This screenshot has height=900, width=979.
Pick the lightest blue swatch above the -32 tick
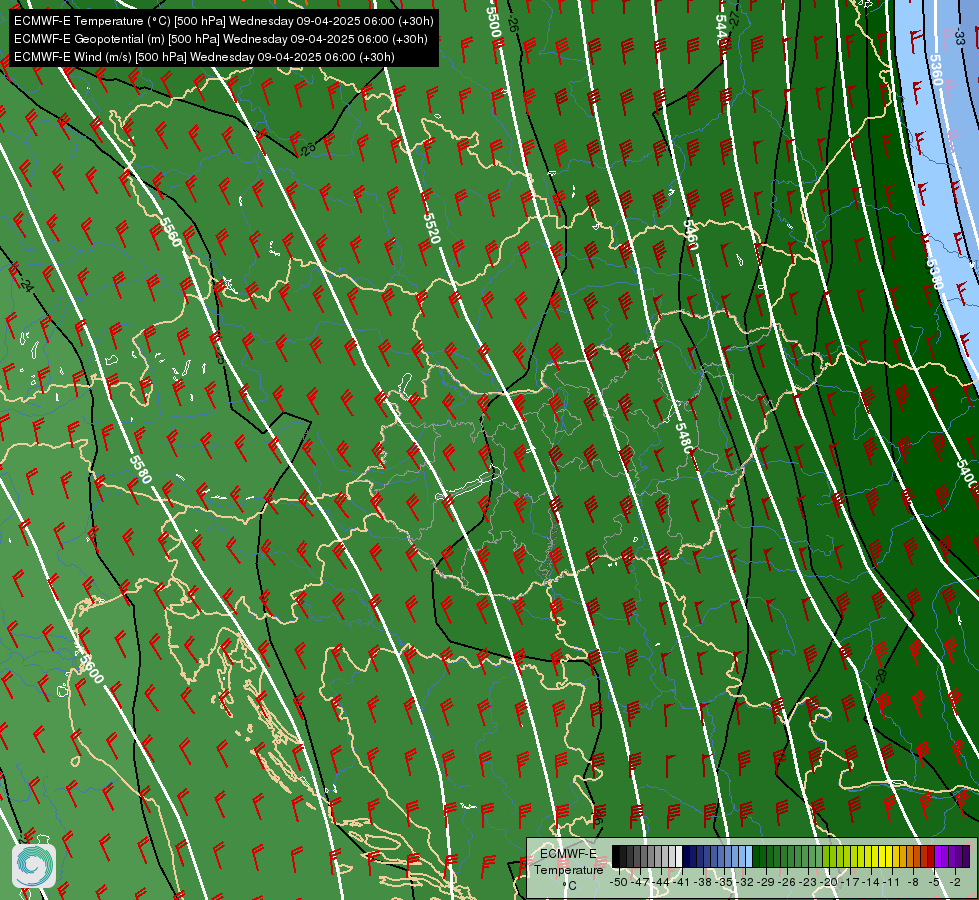point(749,856)
